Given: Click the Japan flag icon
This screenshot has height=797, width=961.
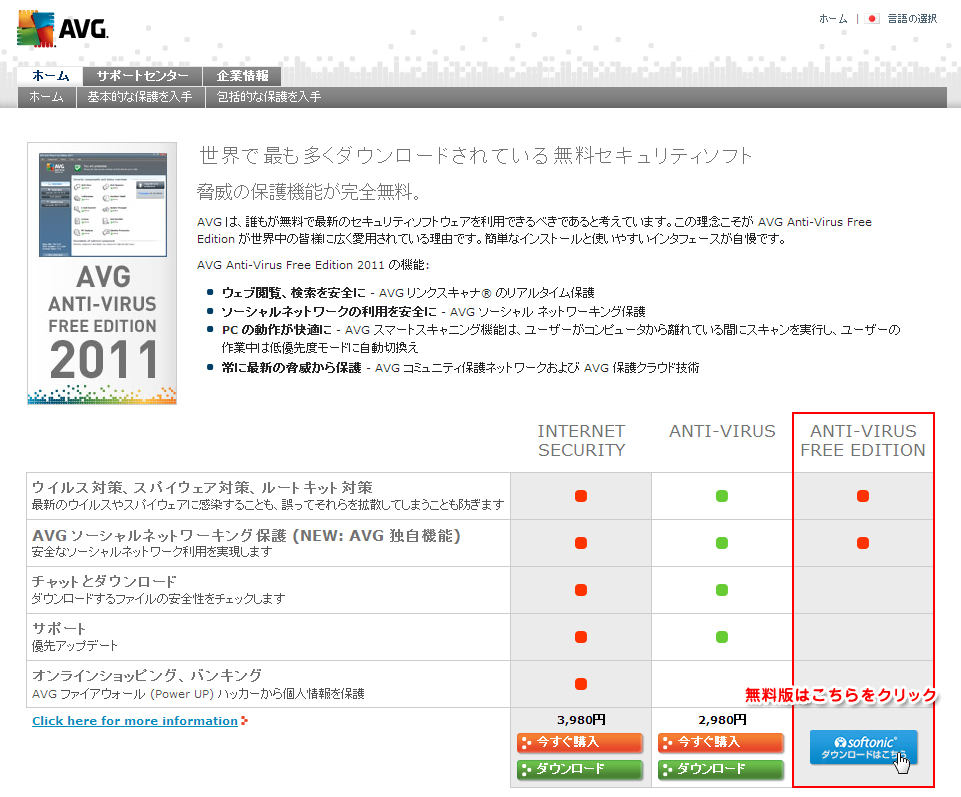Looking at the screenshot, I should pyautogui.click(x=872, y=19).
